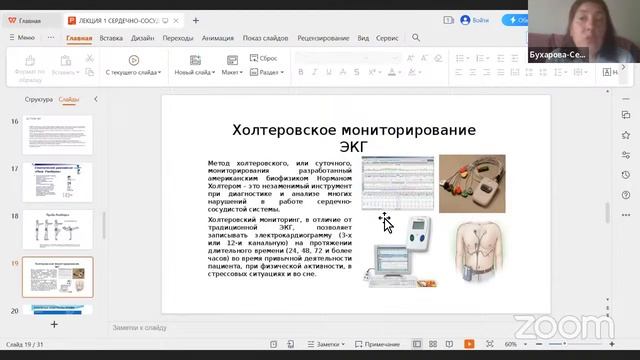Switch to the Слайды tab in the panel
This screenshot has height=360, width=640.
[x=69, y=99]
